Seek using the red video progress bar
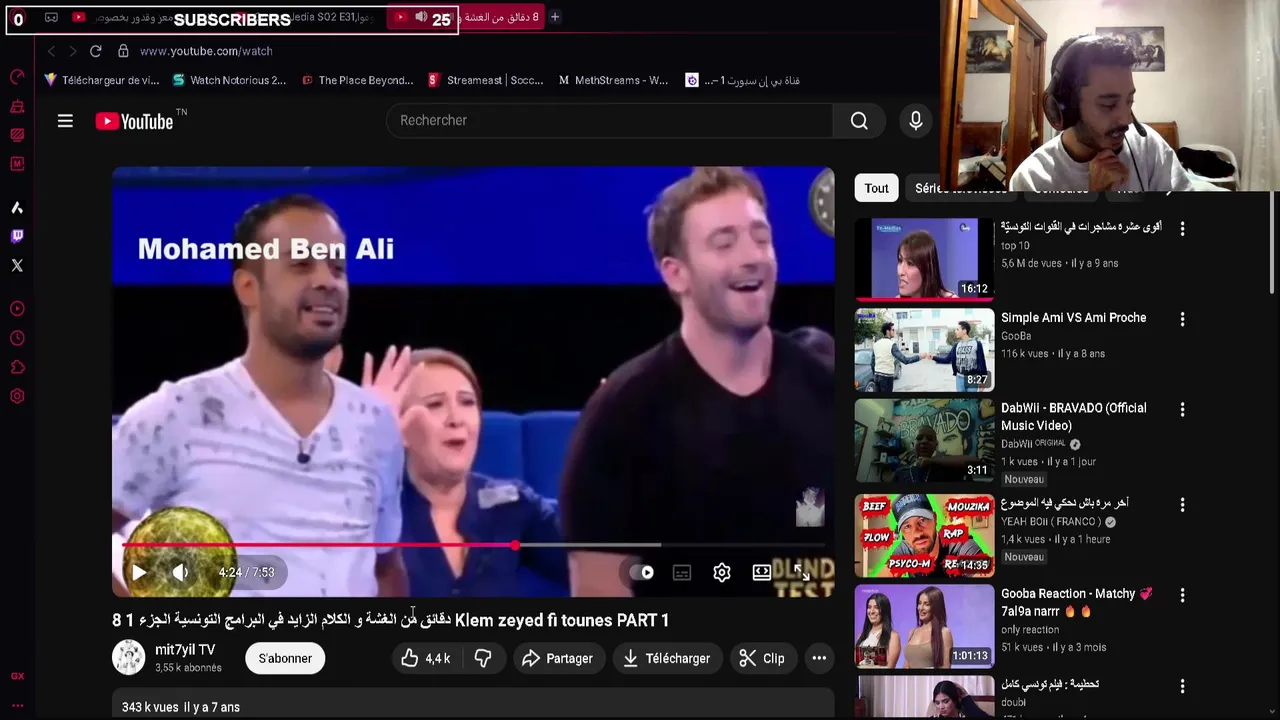Viewport: 1280px width, 720px height. click(x=475, y=545)
